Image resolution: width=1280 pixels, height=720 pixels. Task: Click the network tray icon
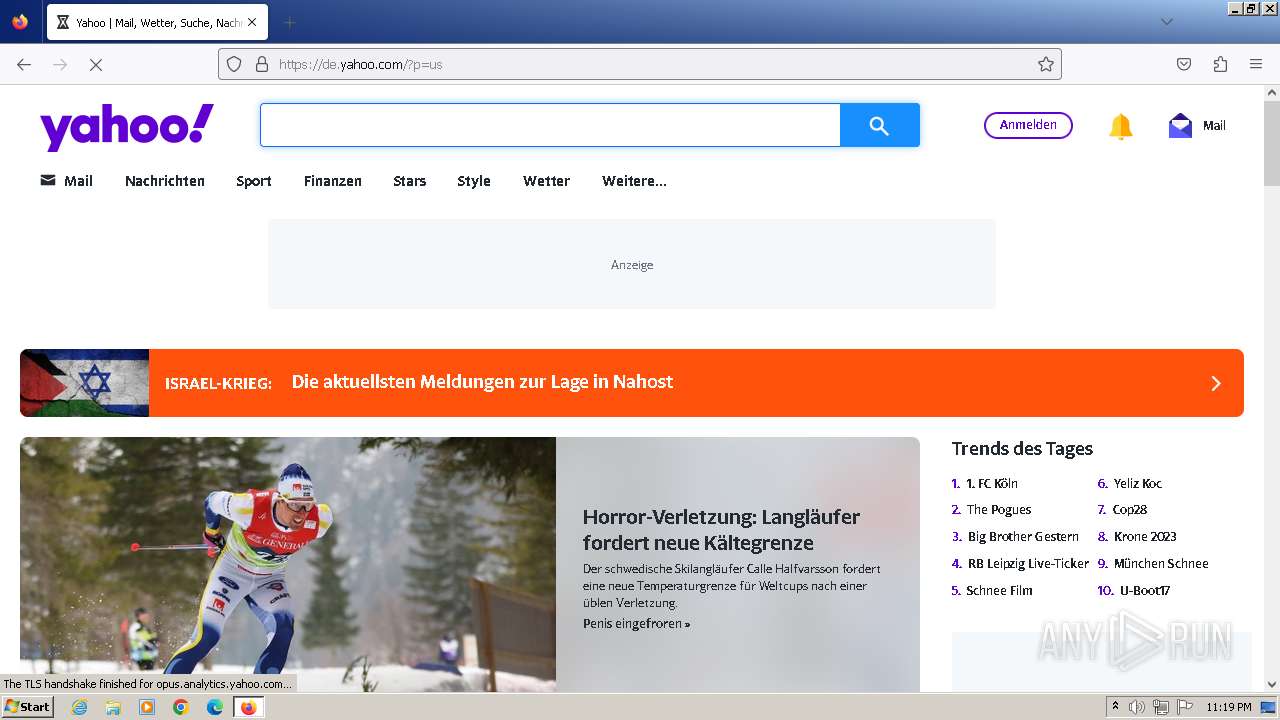pyautogui.click(x=1161, y=707)
